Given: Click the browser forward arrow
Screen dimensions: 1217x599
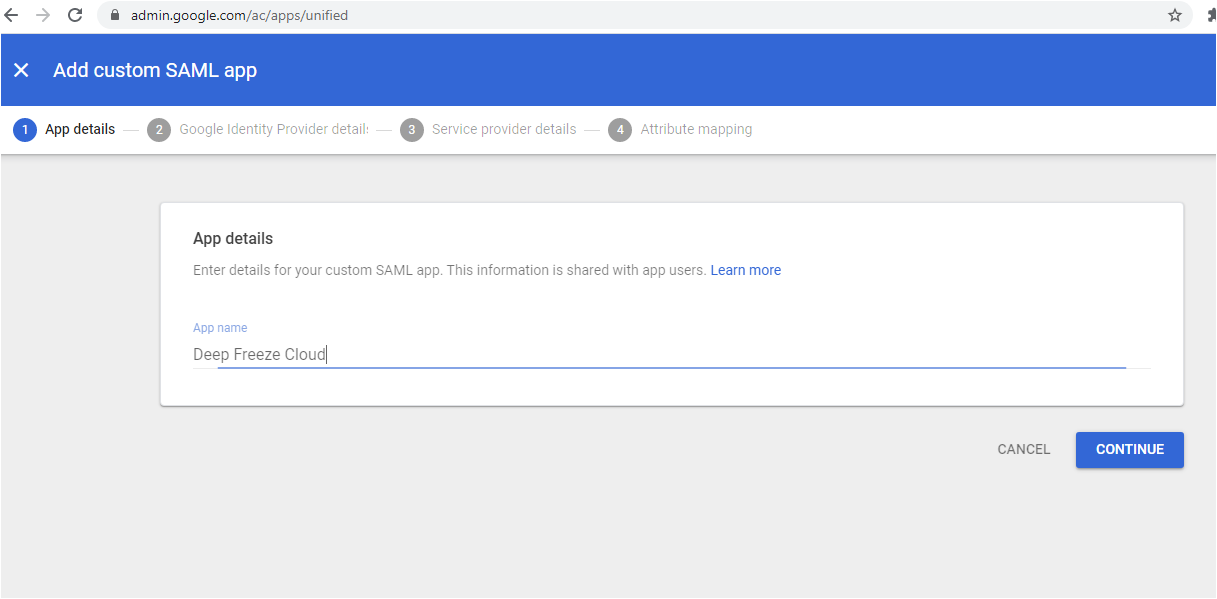Looking at the screenshot, I should click(x=42, y=15).
